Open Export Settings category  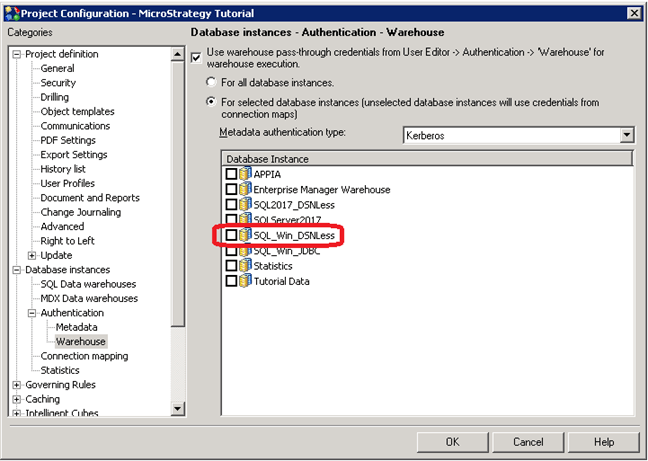tap(74, 155)
